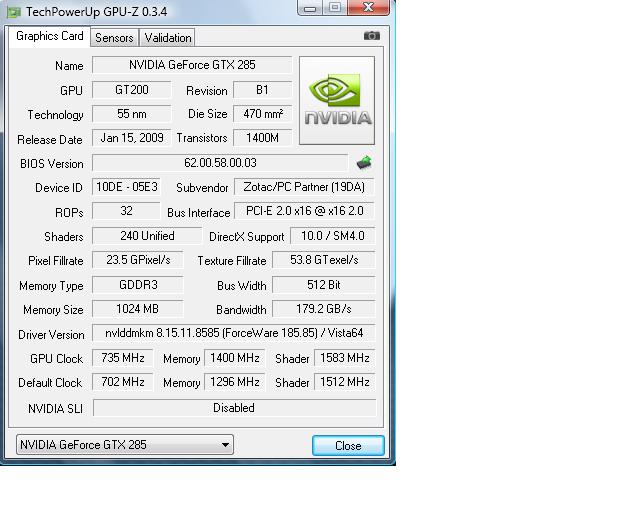This screenshot has height=512, width=640.
Task: Click the Shaders value 240 Unified
Action: 147,236
